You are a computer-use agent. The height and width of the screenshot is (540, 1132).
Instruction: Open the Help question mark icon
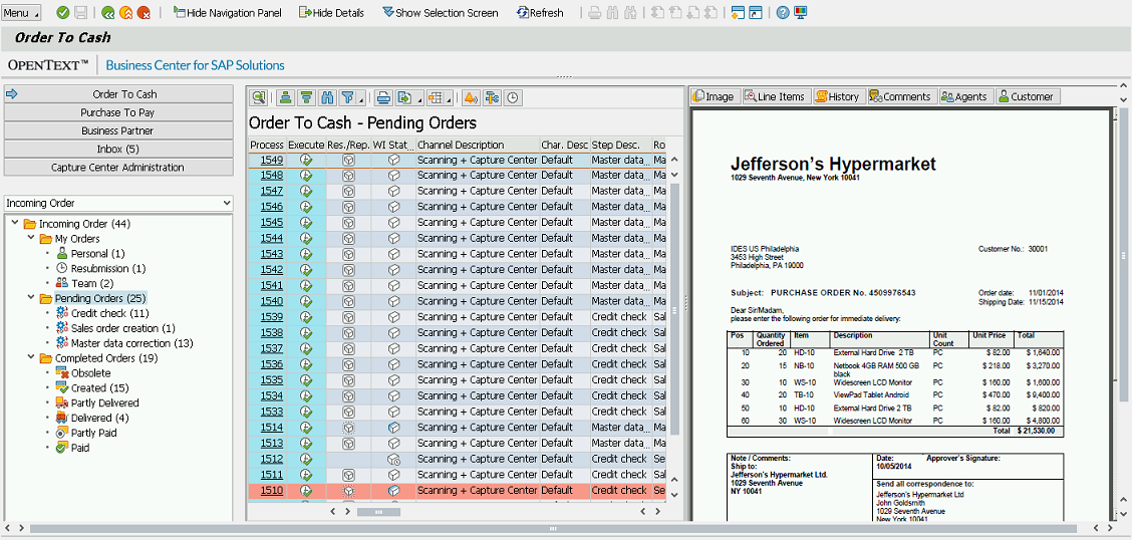783,12
